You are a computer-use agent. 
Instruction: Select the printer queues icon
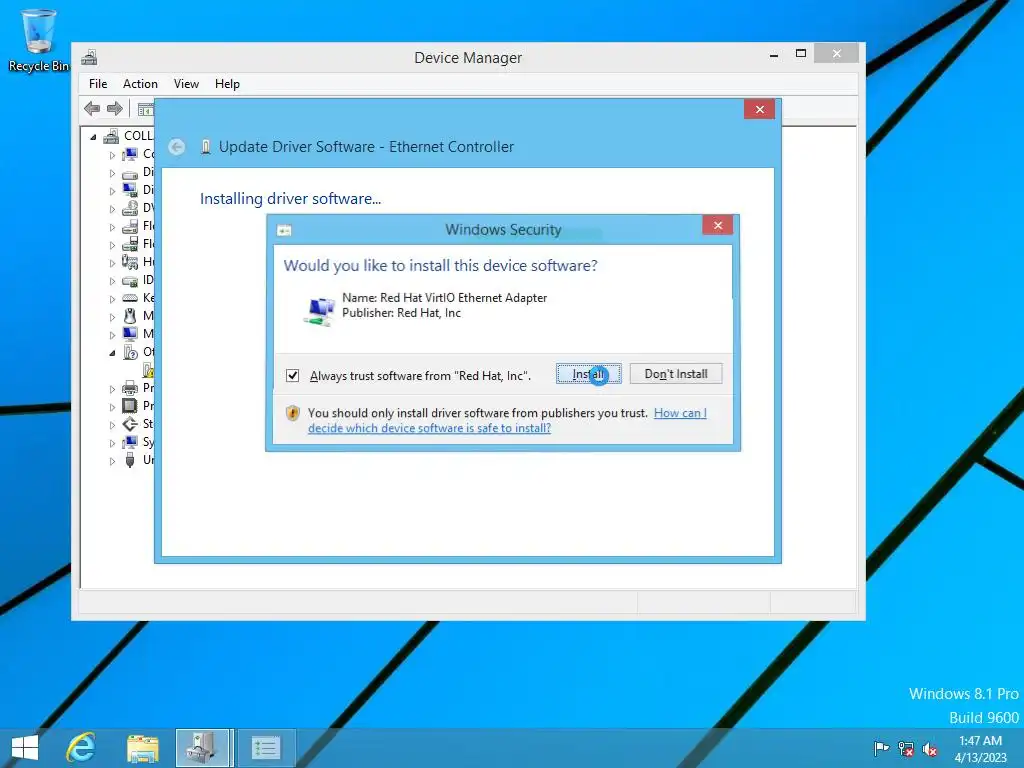pyautogui.click(x=130, y=388)
